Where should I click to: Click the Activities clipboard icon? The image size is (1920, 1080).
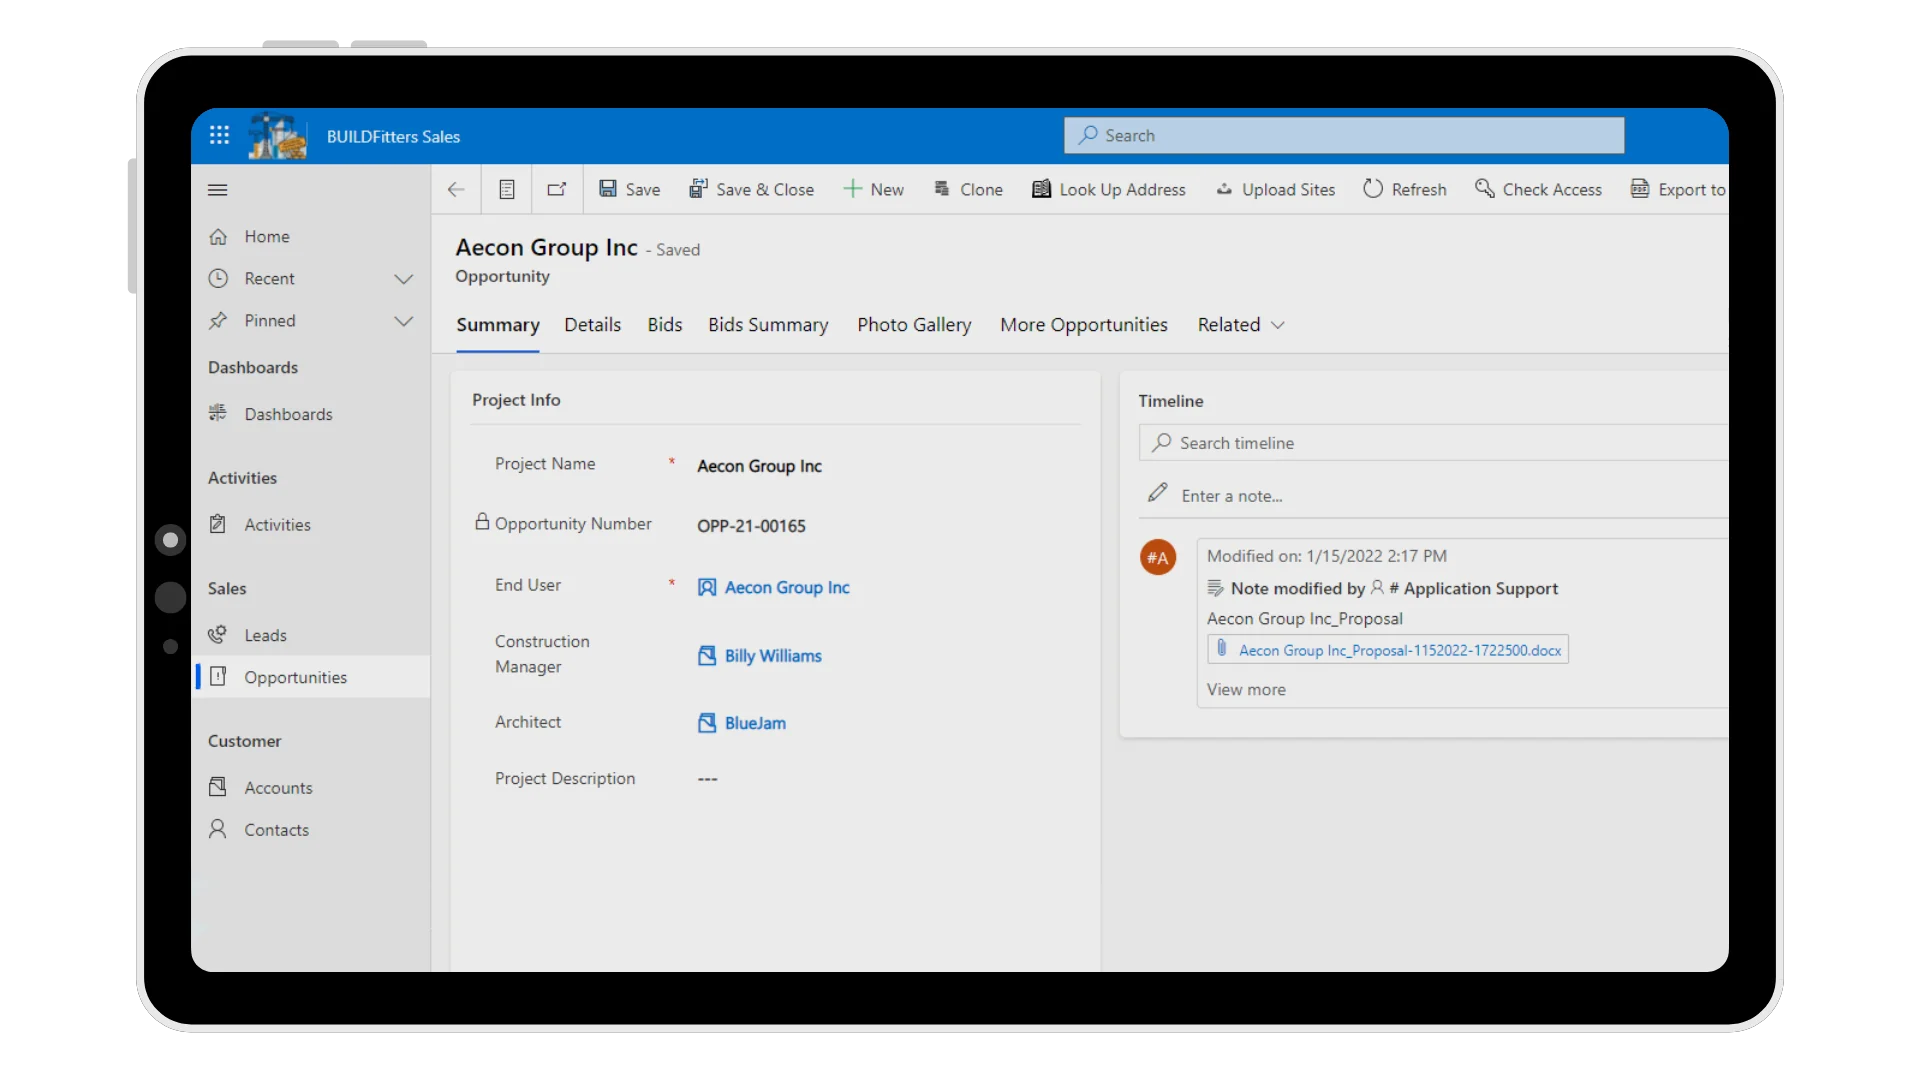click(x=218, y=524)
